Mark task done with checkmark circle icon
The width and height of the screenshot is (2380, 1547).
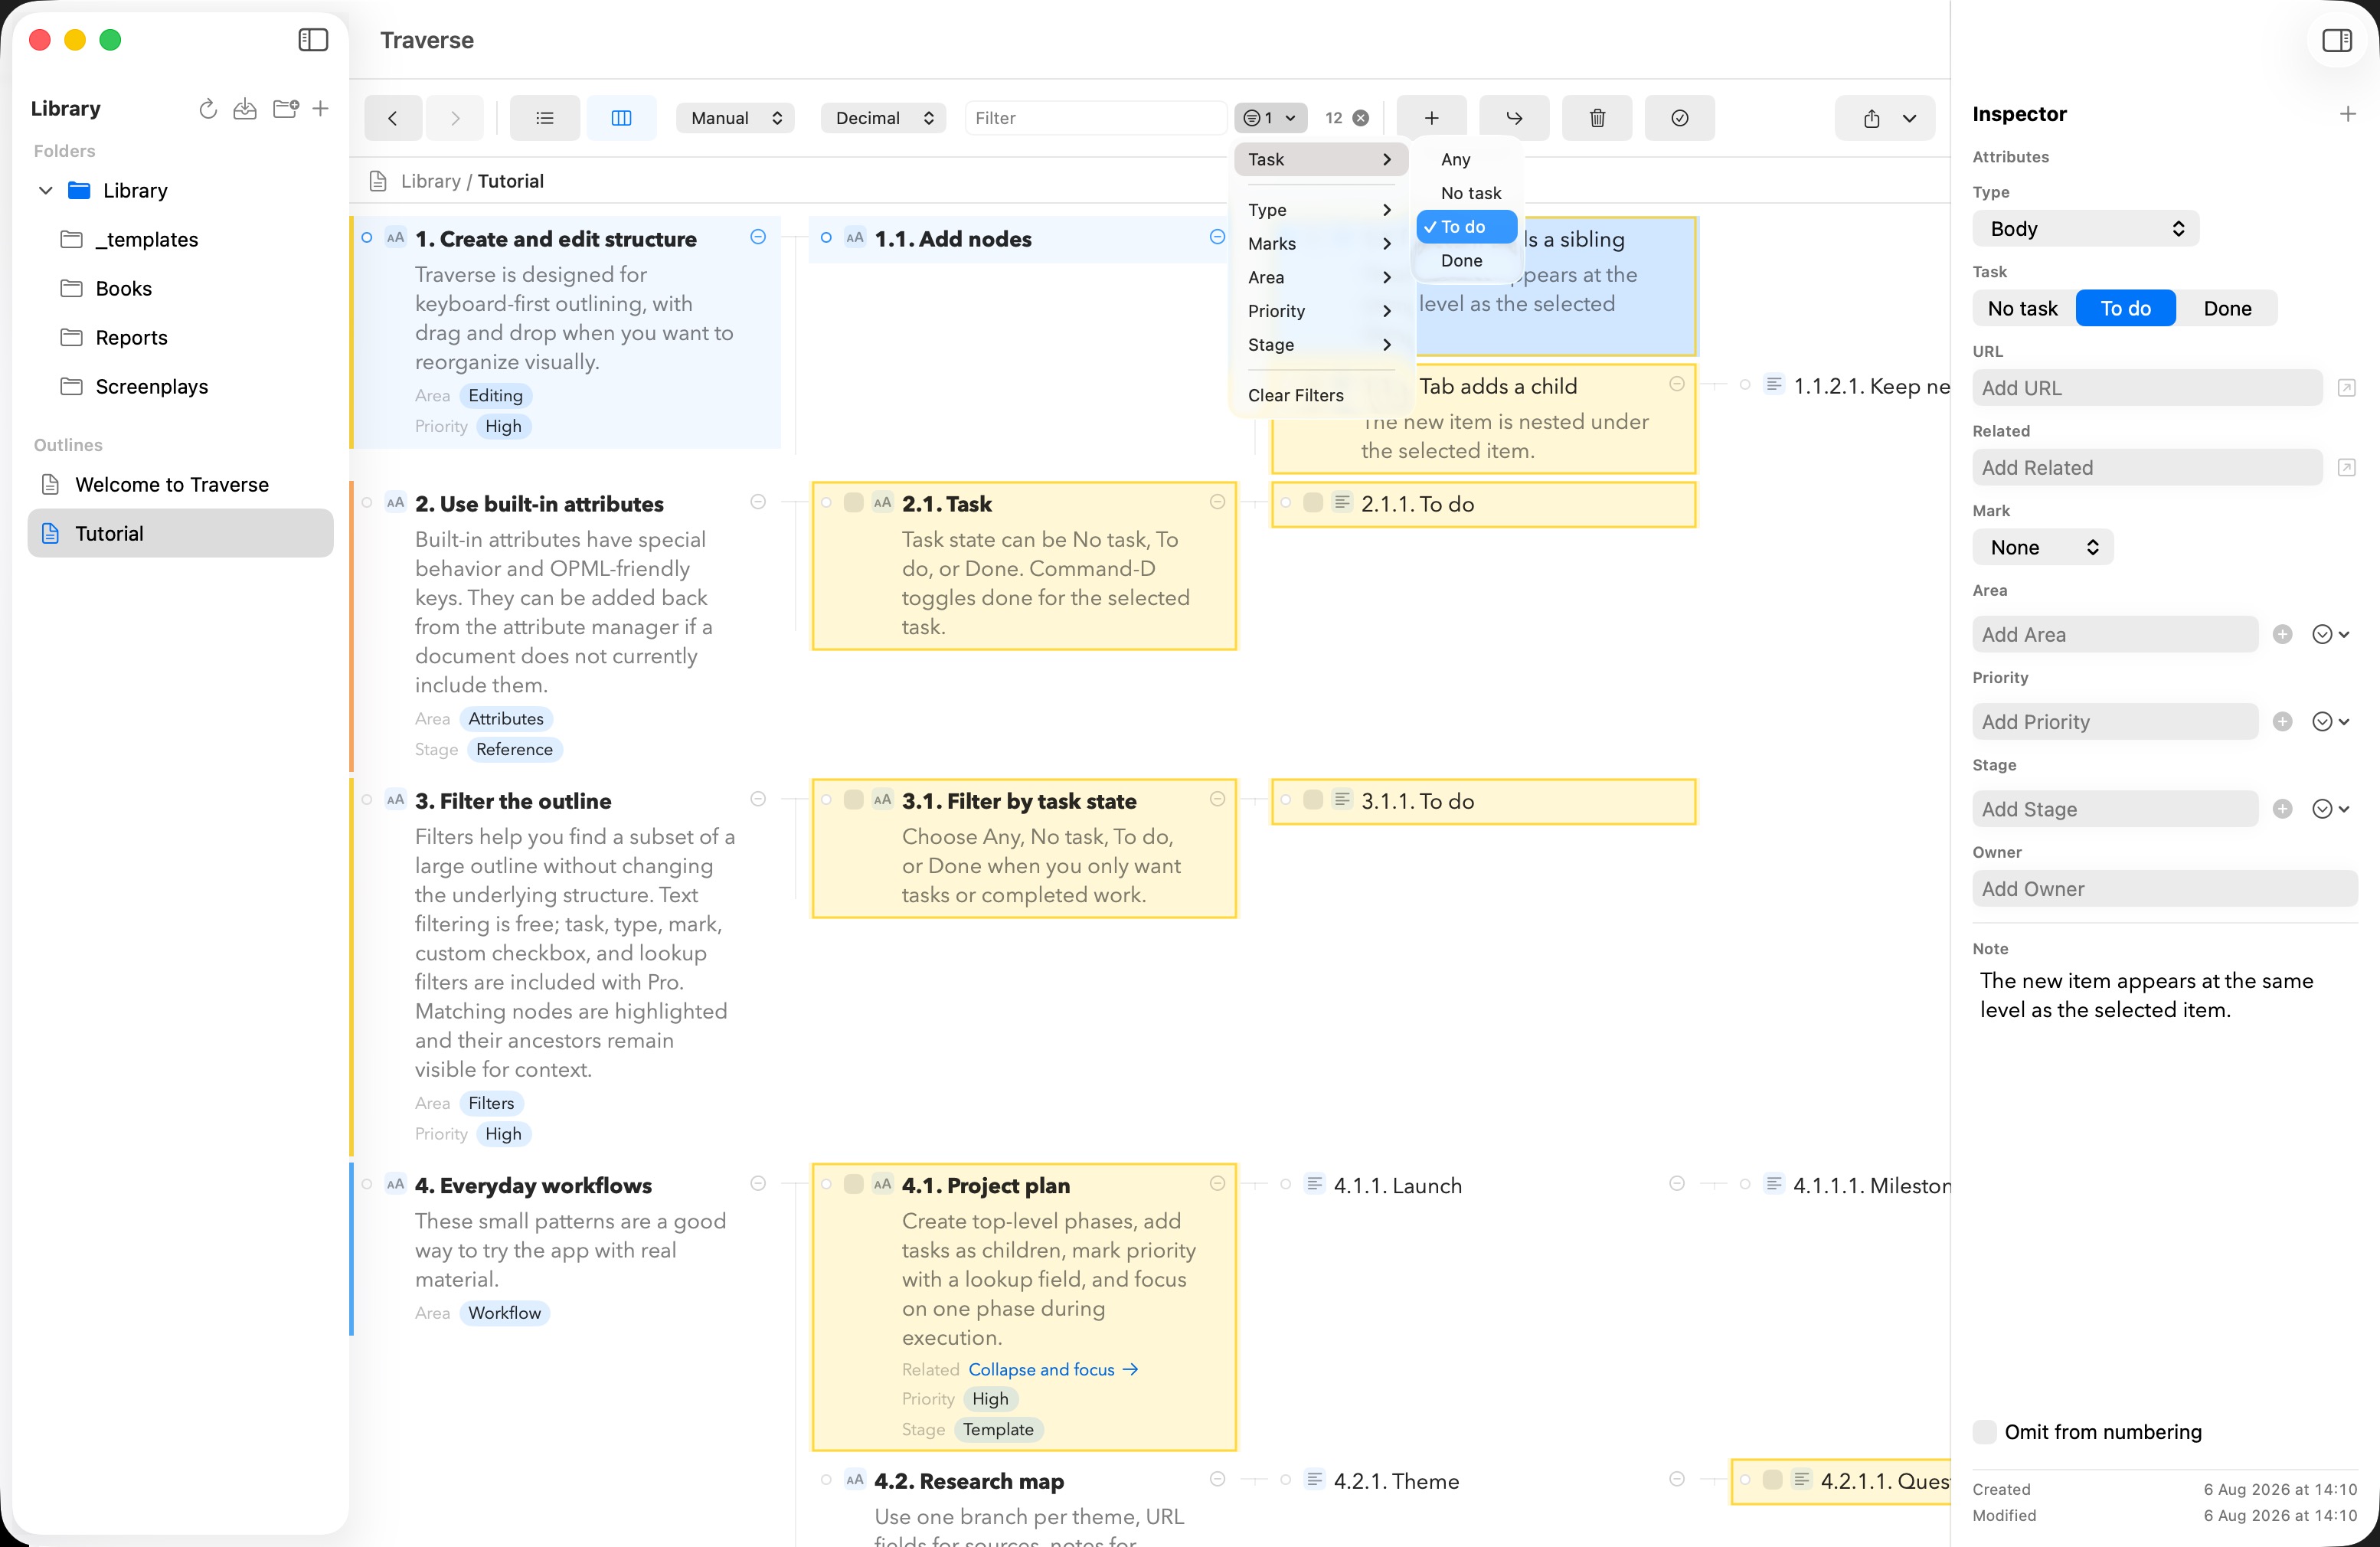1680,118
